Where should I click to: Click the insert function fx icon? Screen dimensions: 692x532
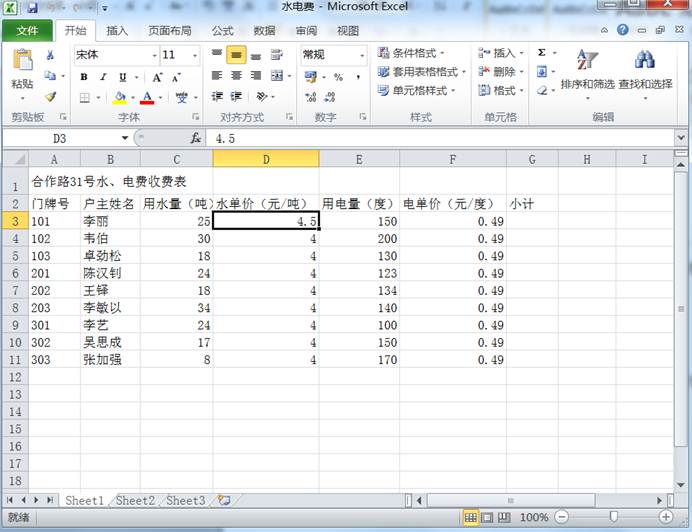[x=196, y=138]
